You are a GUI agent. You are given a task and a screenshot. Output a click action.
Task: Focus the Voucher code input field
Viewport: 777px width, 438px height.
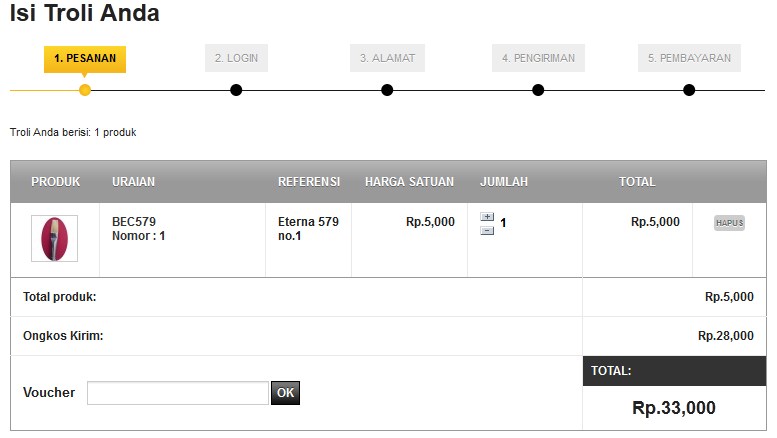(177, 393)
